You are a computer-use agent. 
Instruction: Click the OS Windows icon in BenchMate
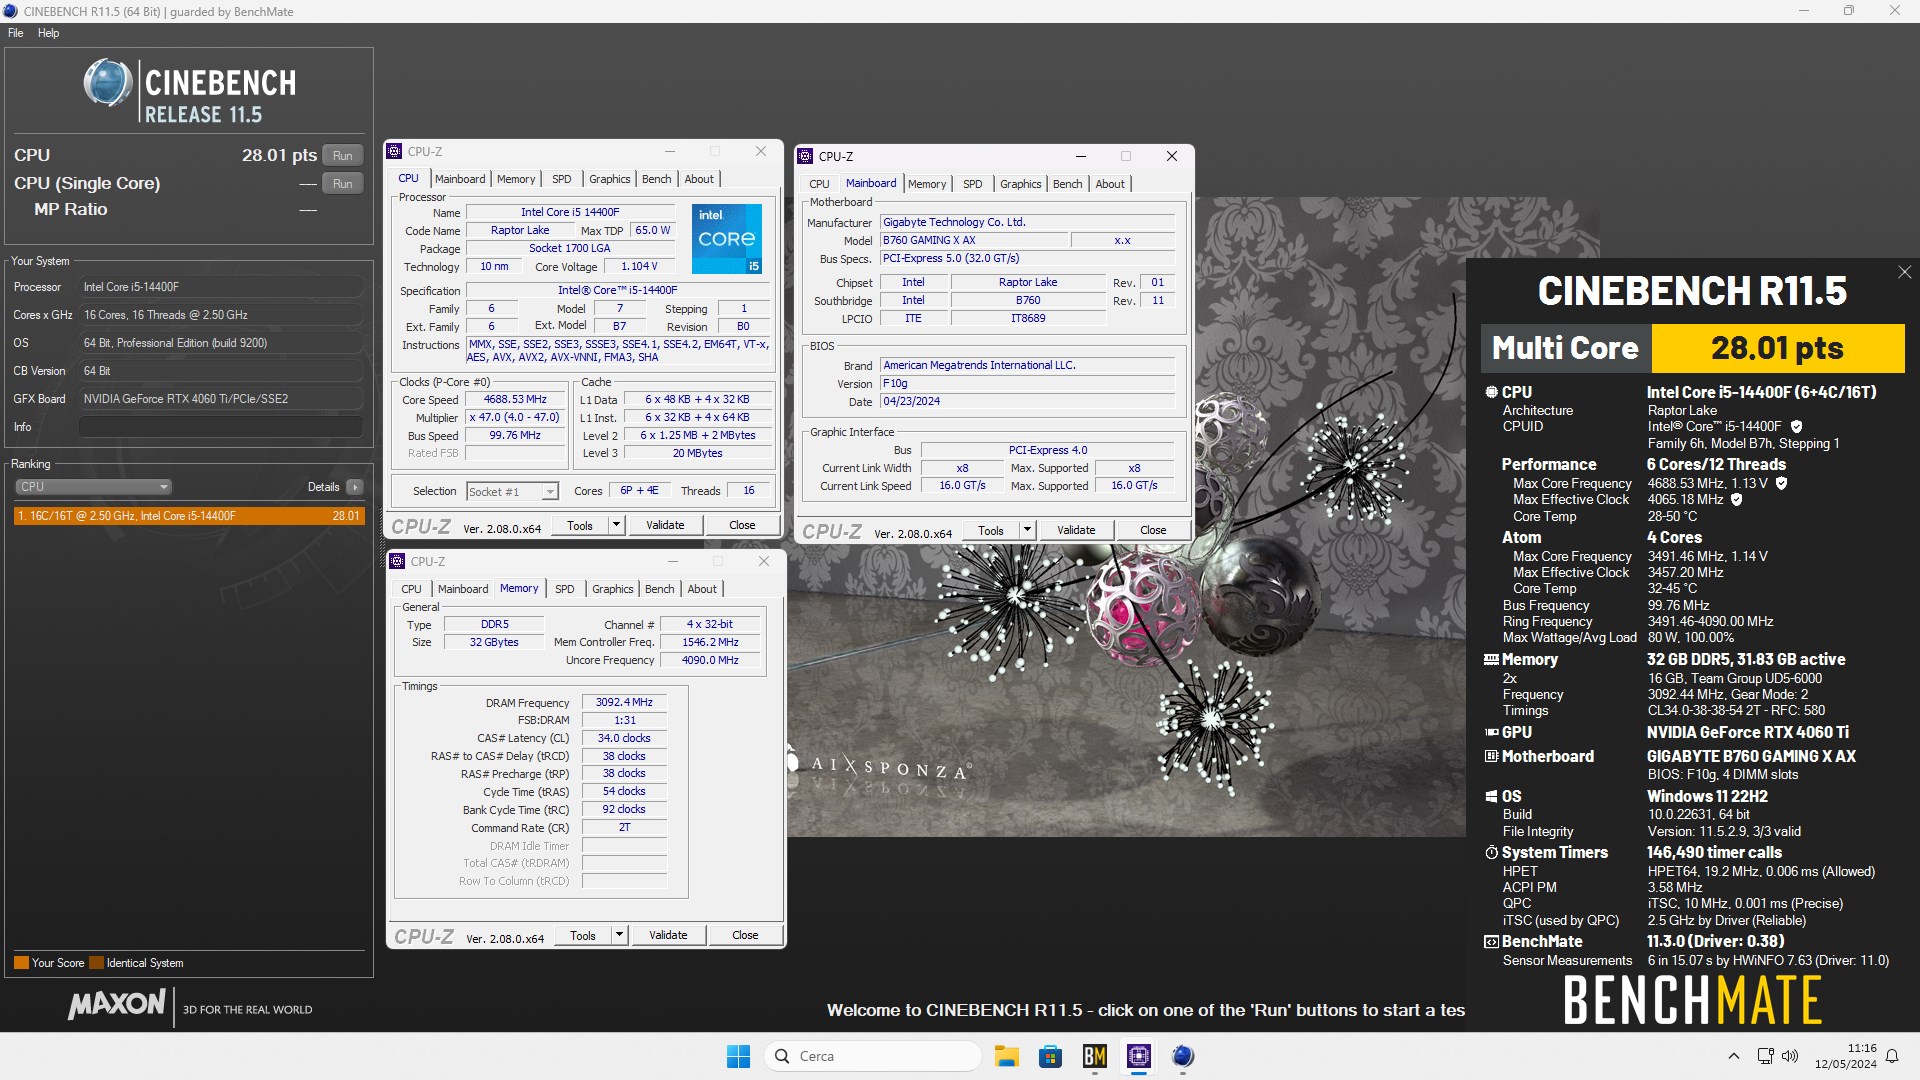pyautogui.click(x=1491, y=797)
